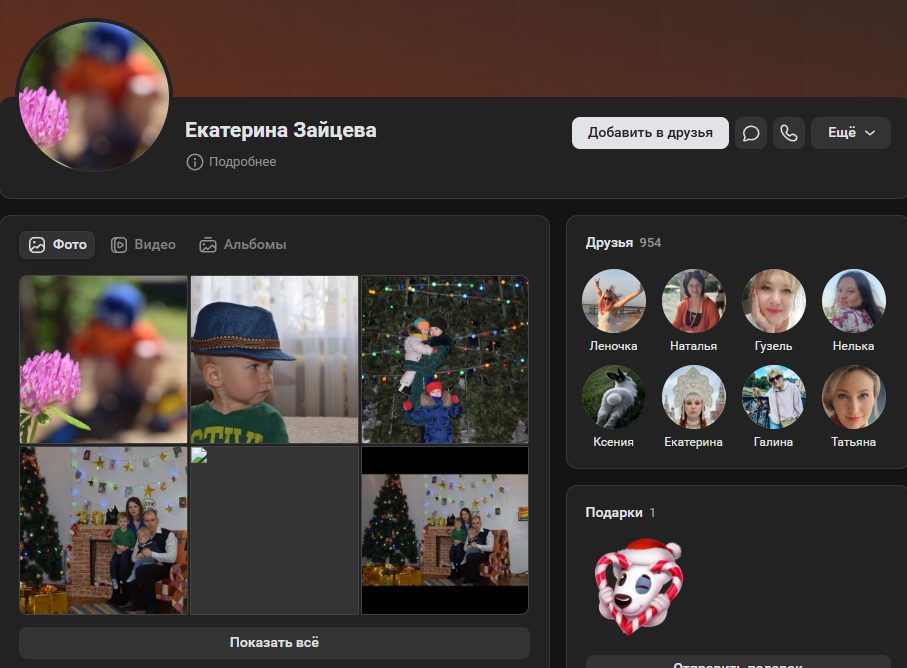Click the name Галина
The height and width of the screenshot is (668, 907).
coord(773,442)
